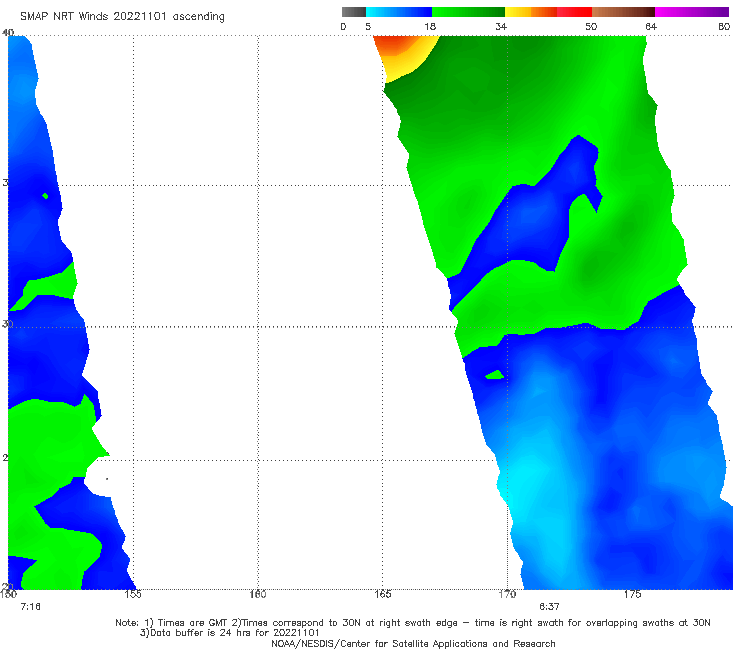The image size is (740, 650).
Task: Click the "50" label under the color bar
Action: (591, 27)
